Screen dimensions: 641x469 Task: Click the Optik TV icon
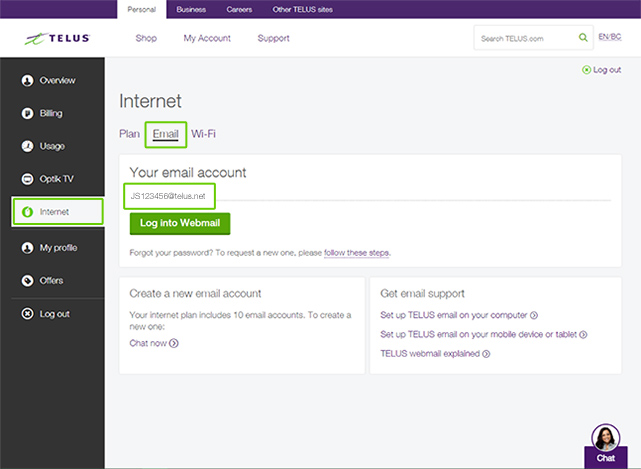pyautogui.click(x=27, y=179)
